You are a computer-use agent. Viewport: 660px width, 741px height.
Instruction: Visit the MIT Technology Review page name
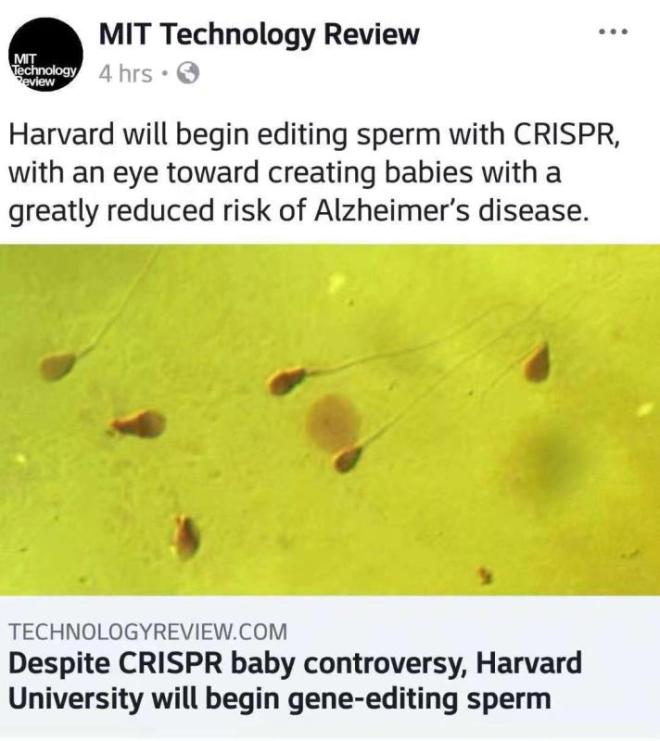[259, 35]
